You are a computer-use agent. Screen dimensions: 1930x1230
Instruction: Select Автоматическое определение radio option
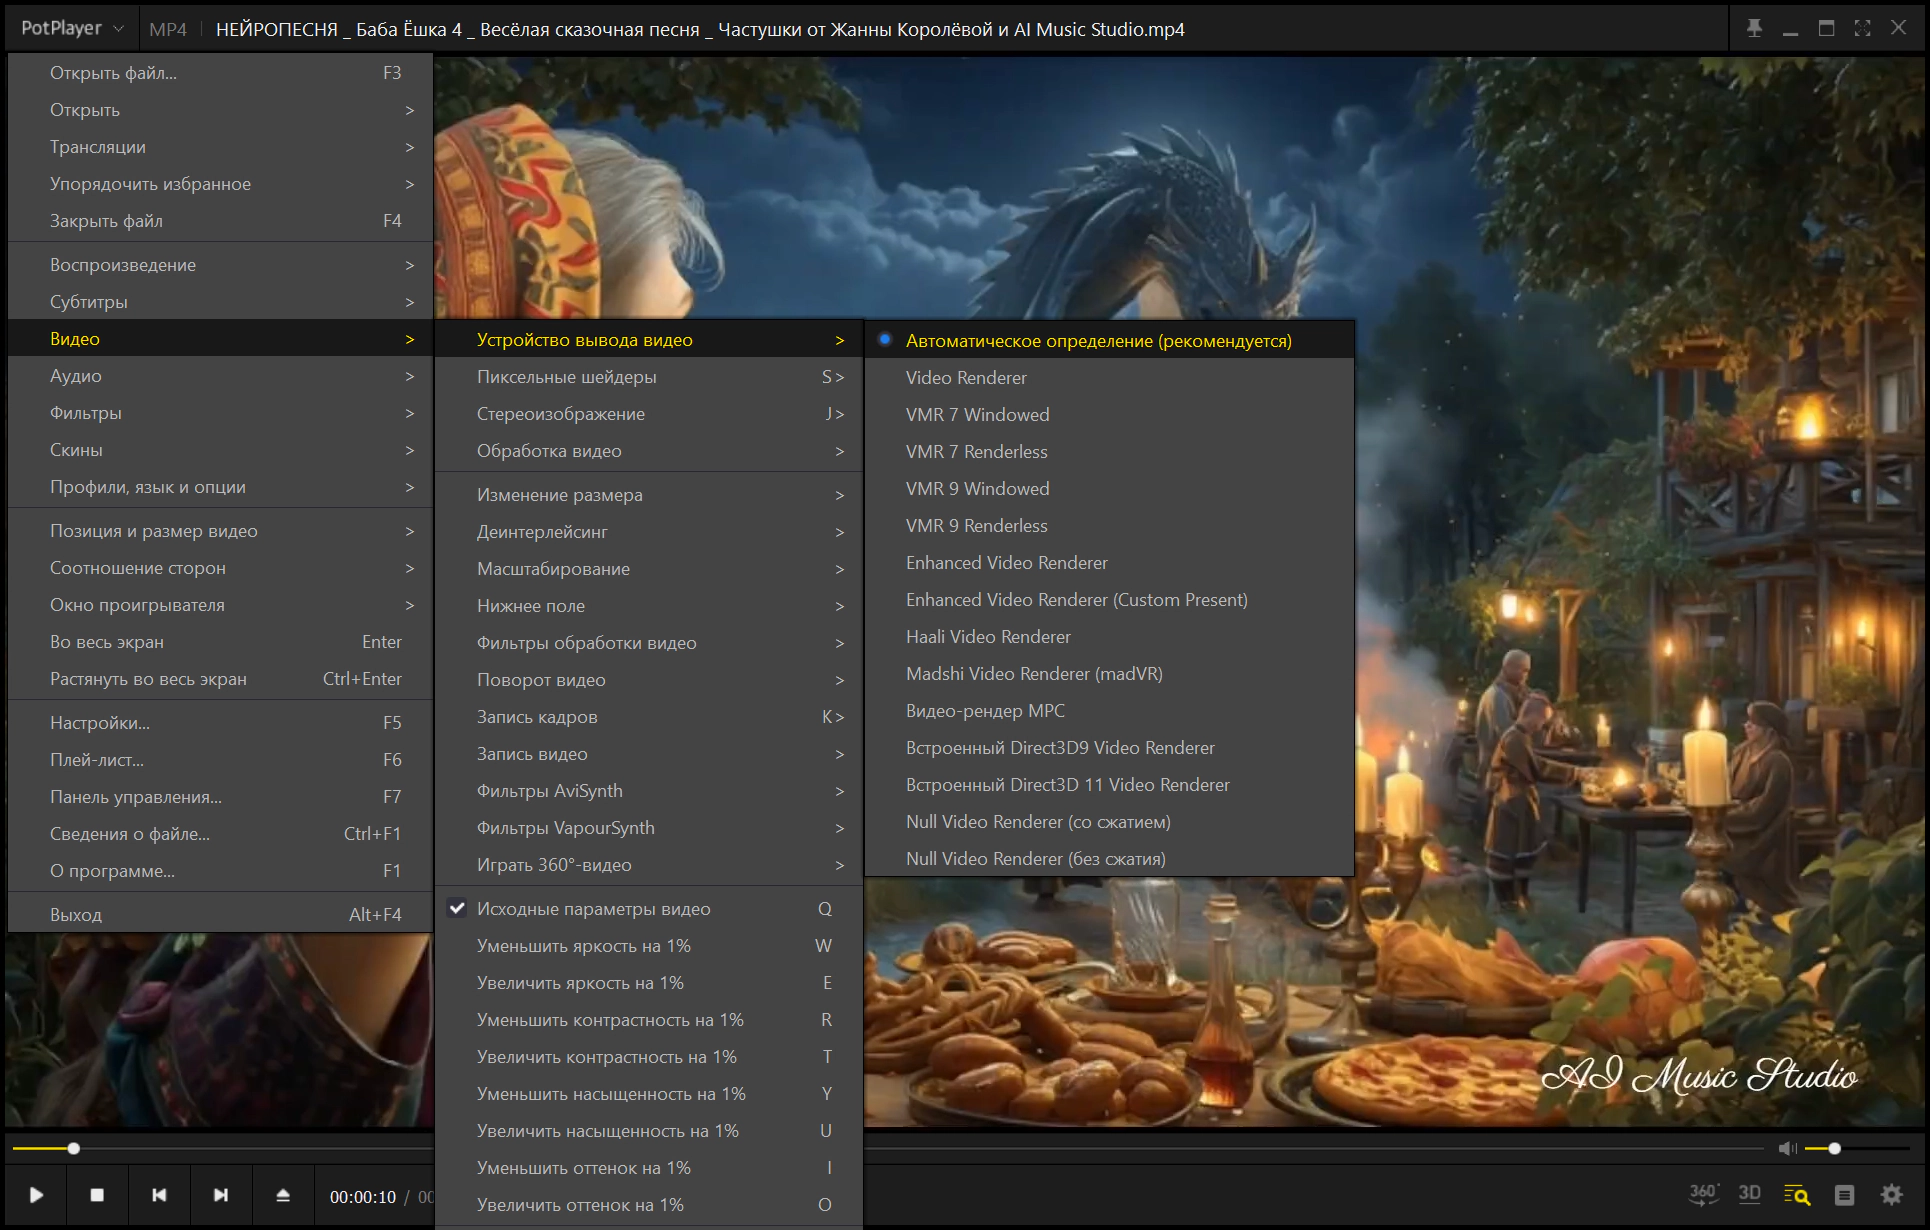(x=1098, y=341)
